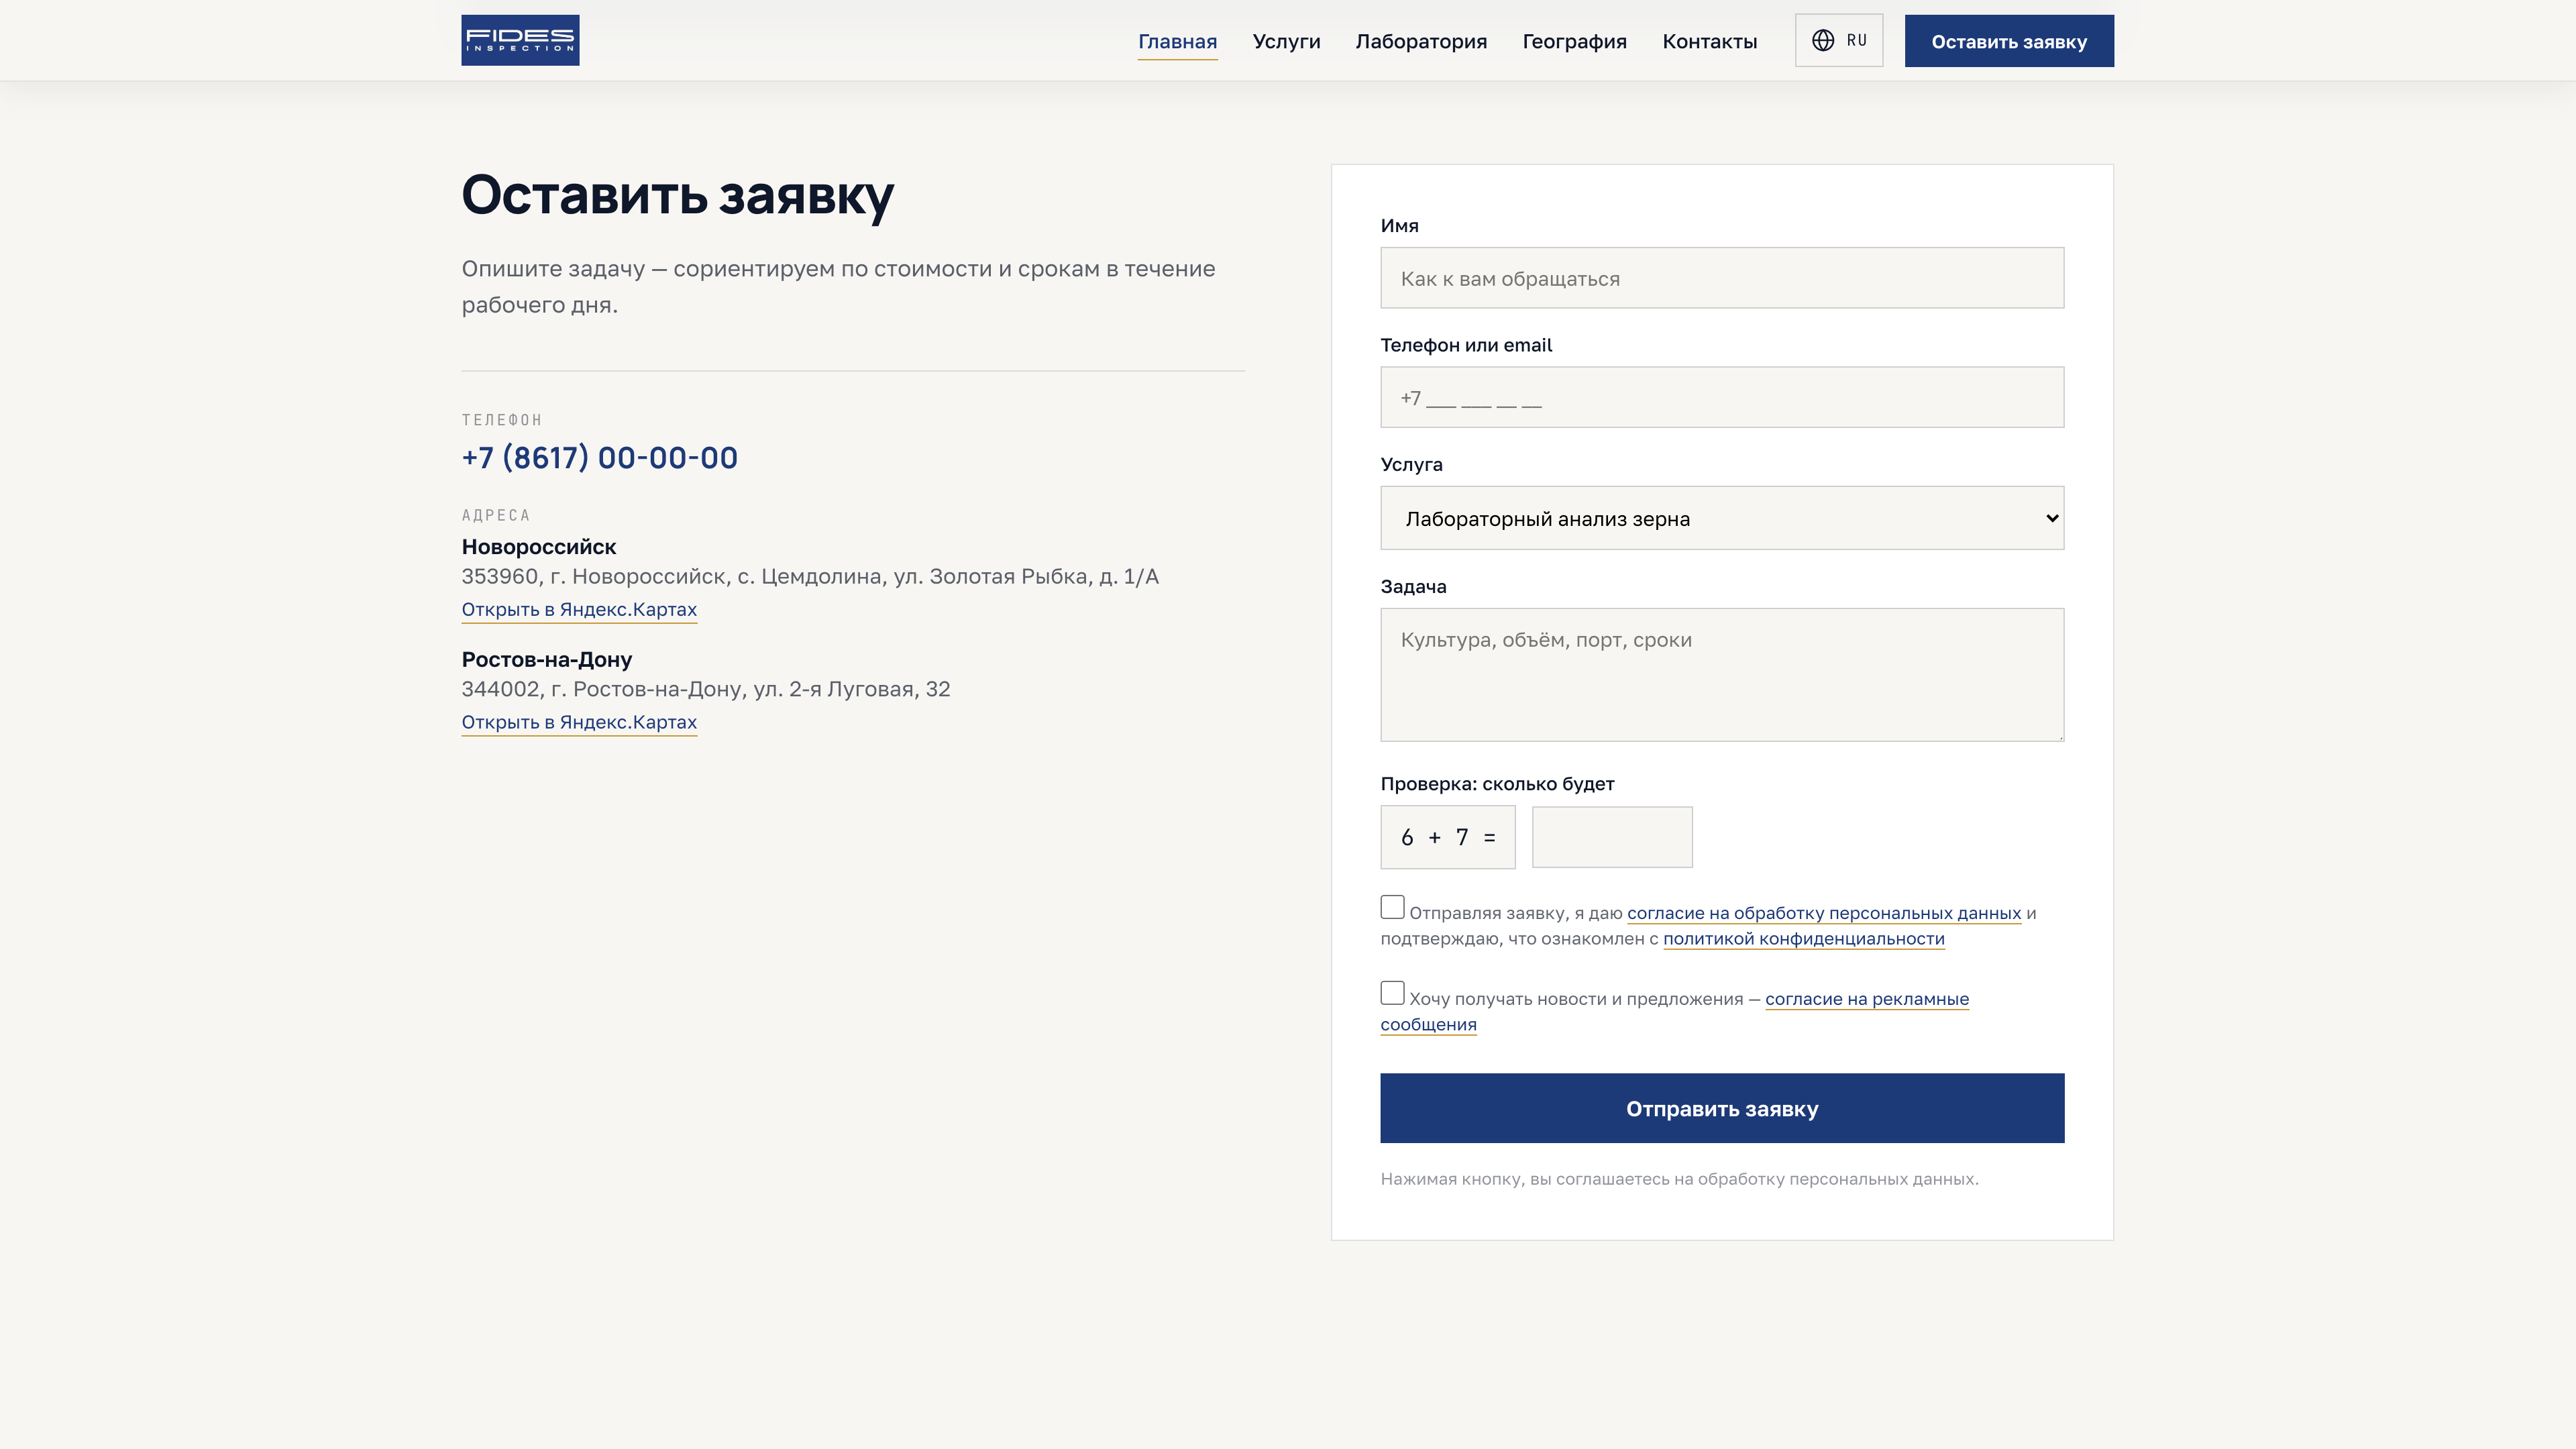Open the Услуга dropdown
Image resolution: width=2576 pixels, height=1449 pixels.
click(x=1722, y=518)
